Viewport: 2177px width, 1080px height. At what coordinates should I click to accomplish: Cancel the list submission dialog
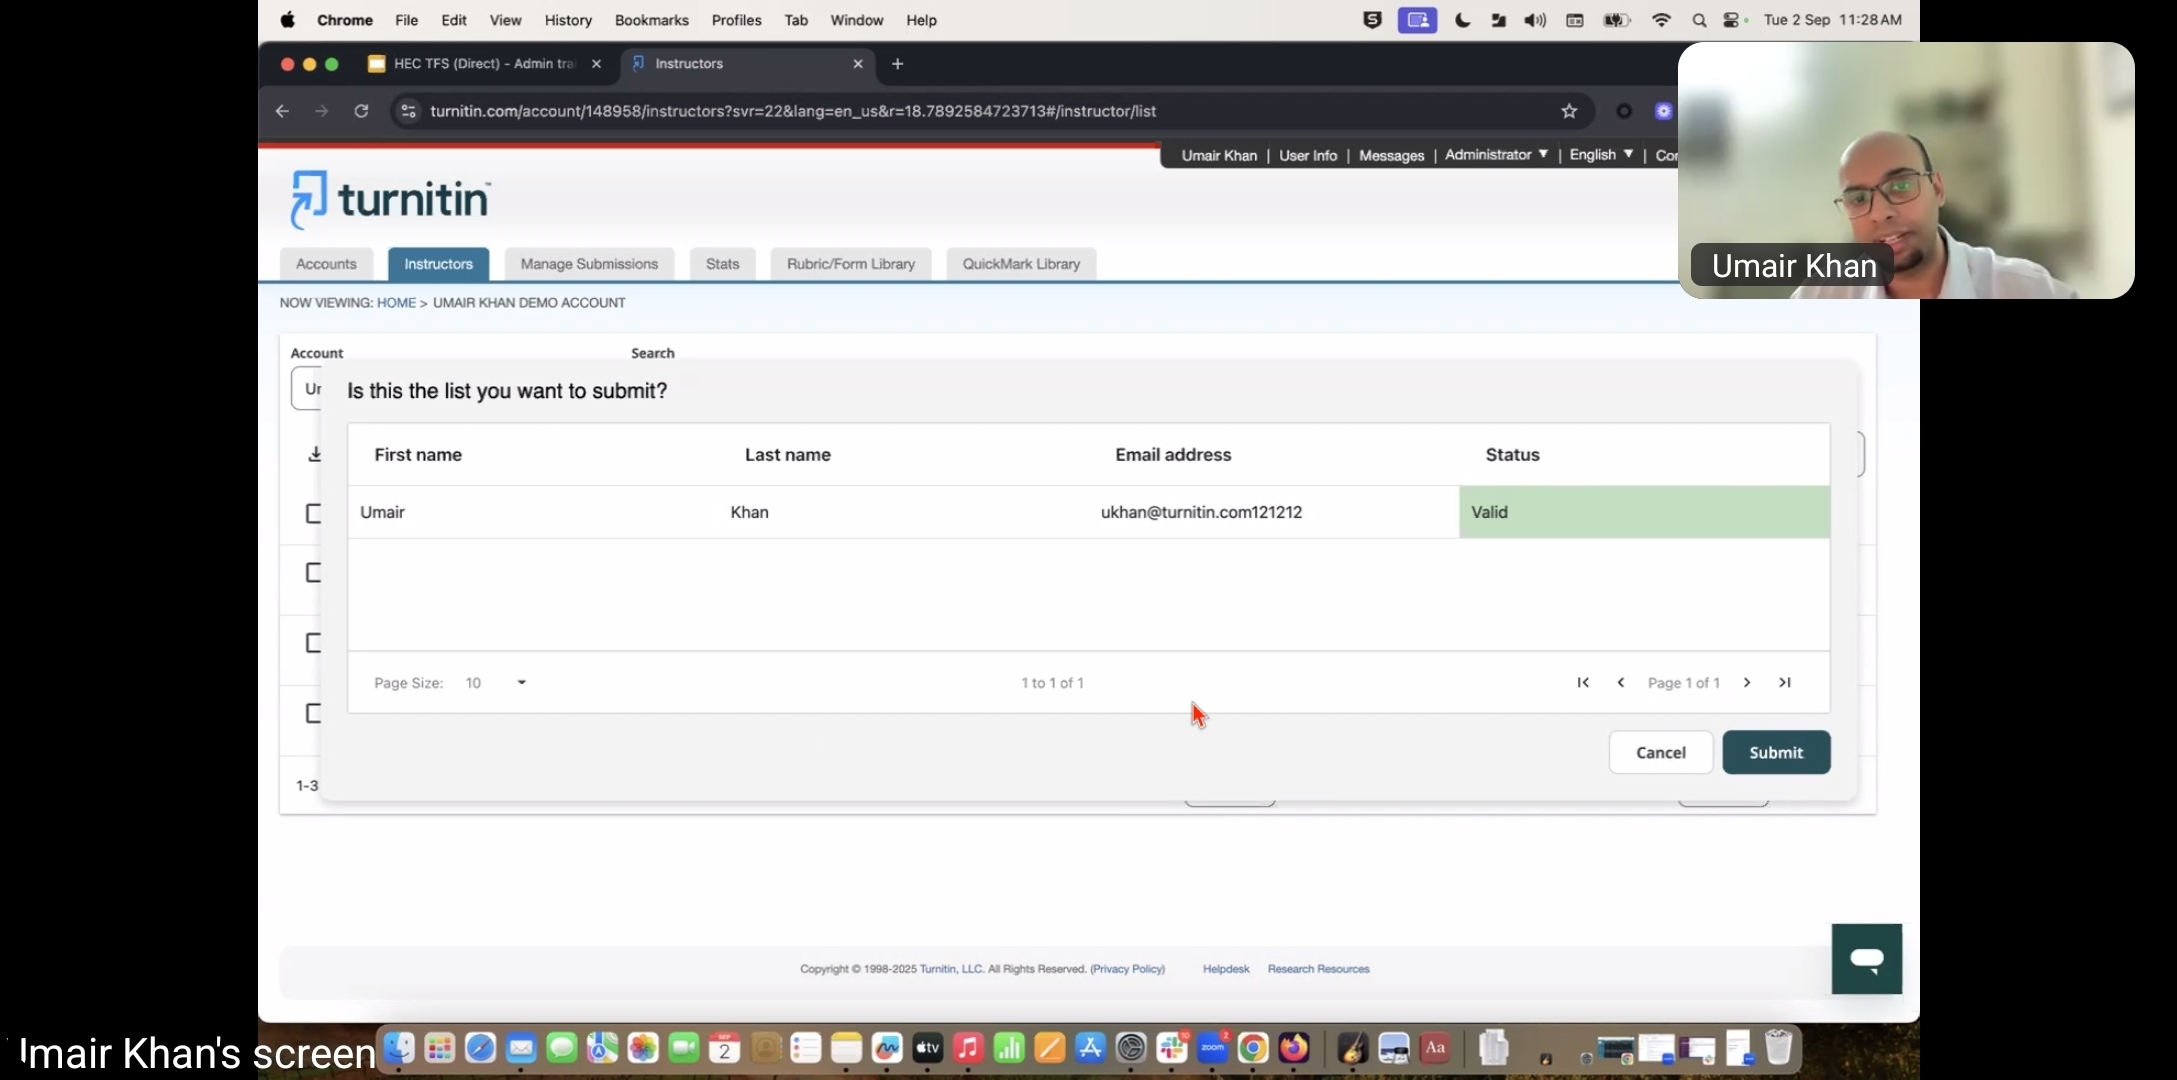pyautogui.click(x=1660, y=753)
